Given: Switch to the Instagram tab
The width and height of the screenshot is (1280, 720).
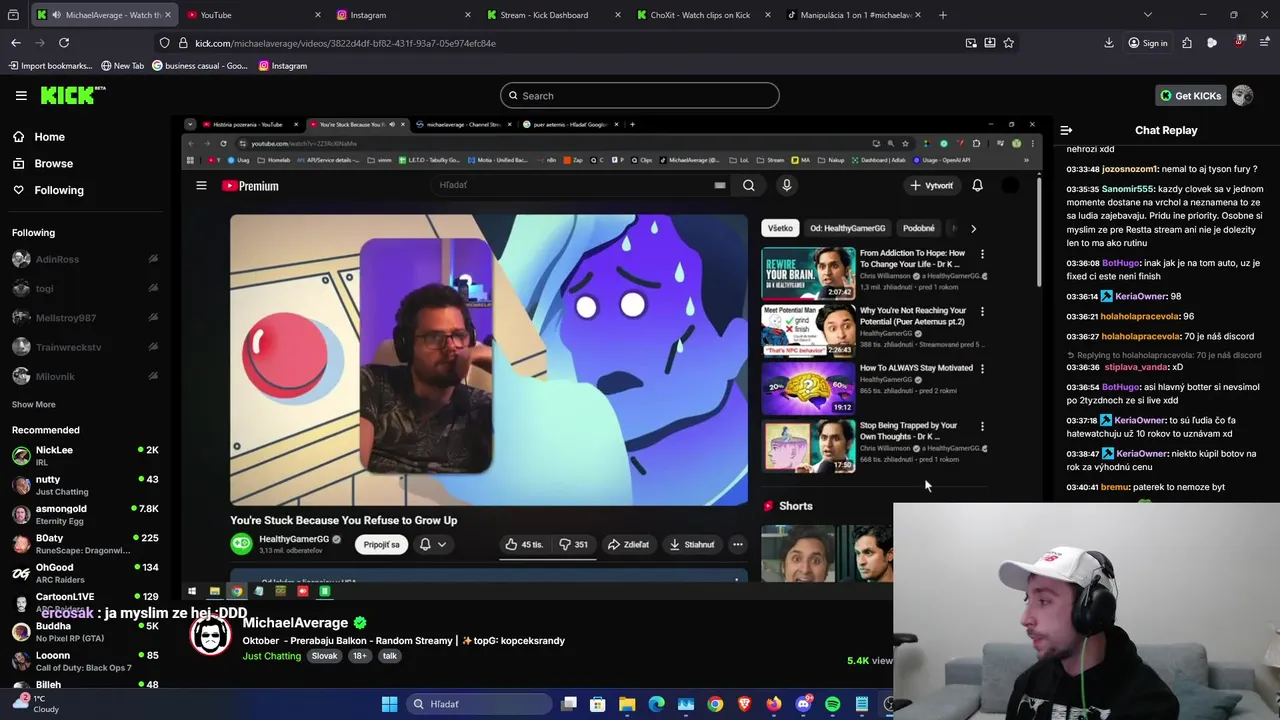Looking at the screenshot, I should click(x=403, y=15).
